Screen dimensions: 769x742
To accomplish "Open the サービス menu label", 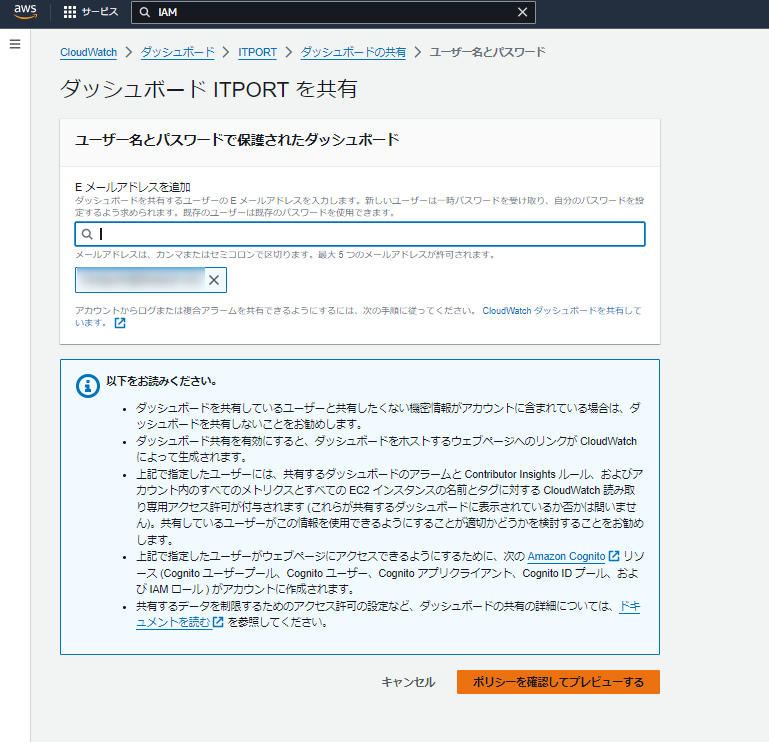I will [100, 12].
